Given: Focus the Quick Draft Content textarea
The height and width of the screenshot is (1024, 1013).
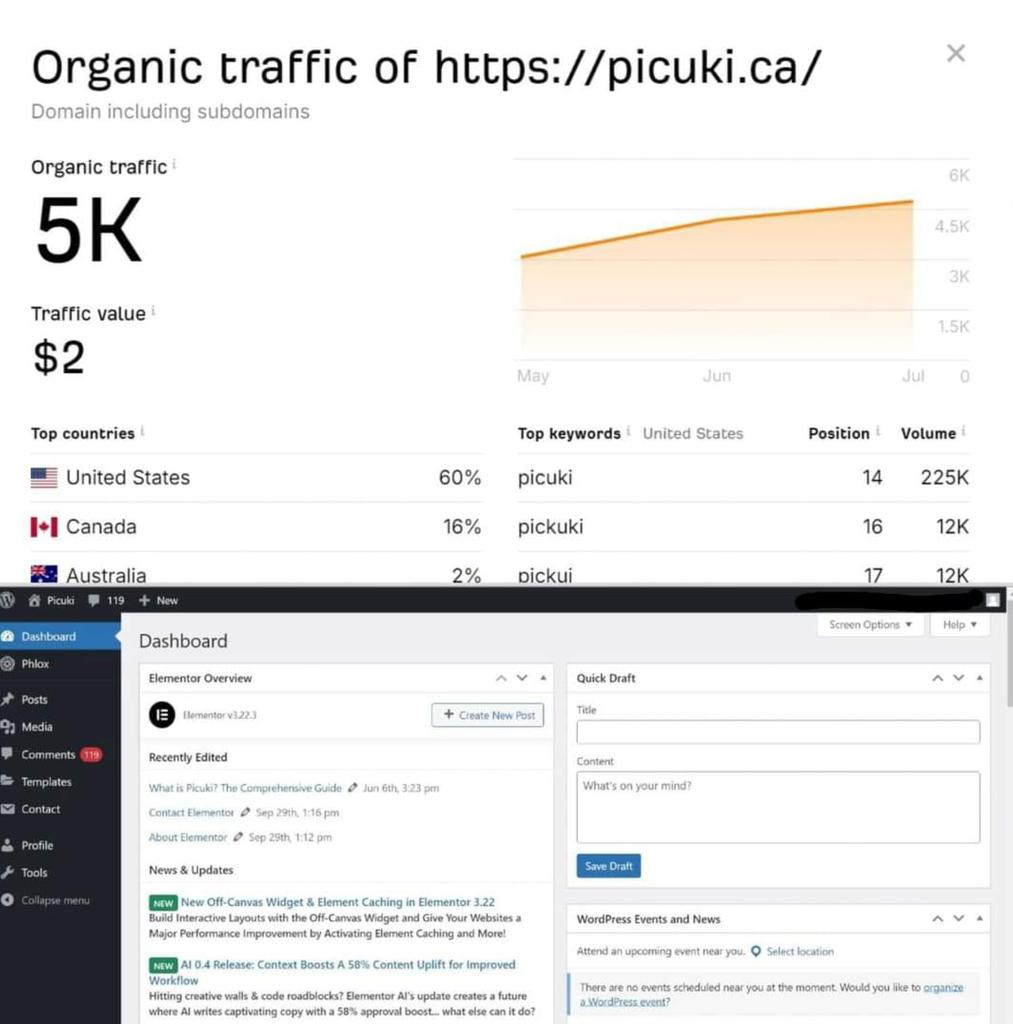Looking at the screenshot, I should tap(778, 807).
